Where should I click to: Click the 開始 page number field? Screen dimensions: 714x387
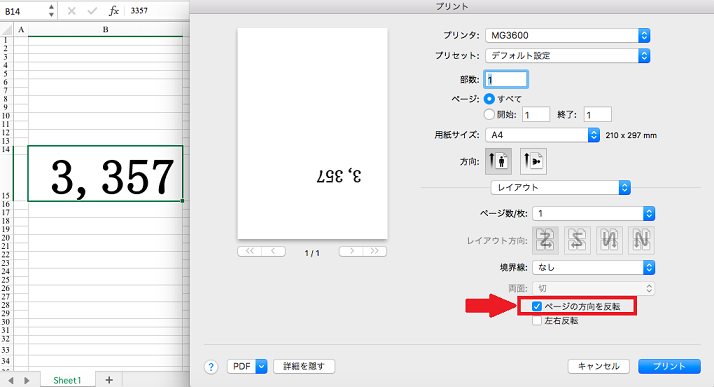(x=536, y=114)
